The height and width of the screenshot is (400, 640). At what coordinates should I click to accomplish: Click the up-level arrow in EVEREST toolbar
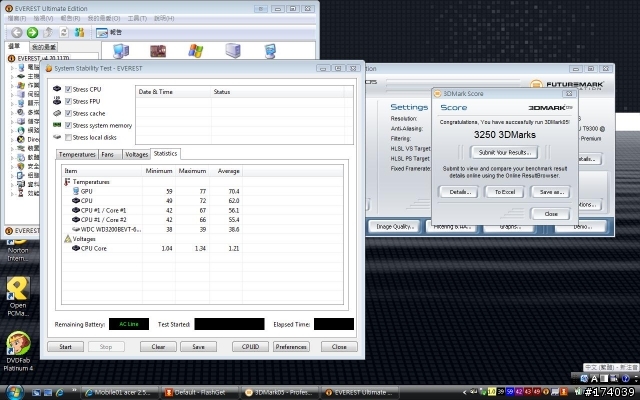point(48,32)
